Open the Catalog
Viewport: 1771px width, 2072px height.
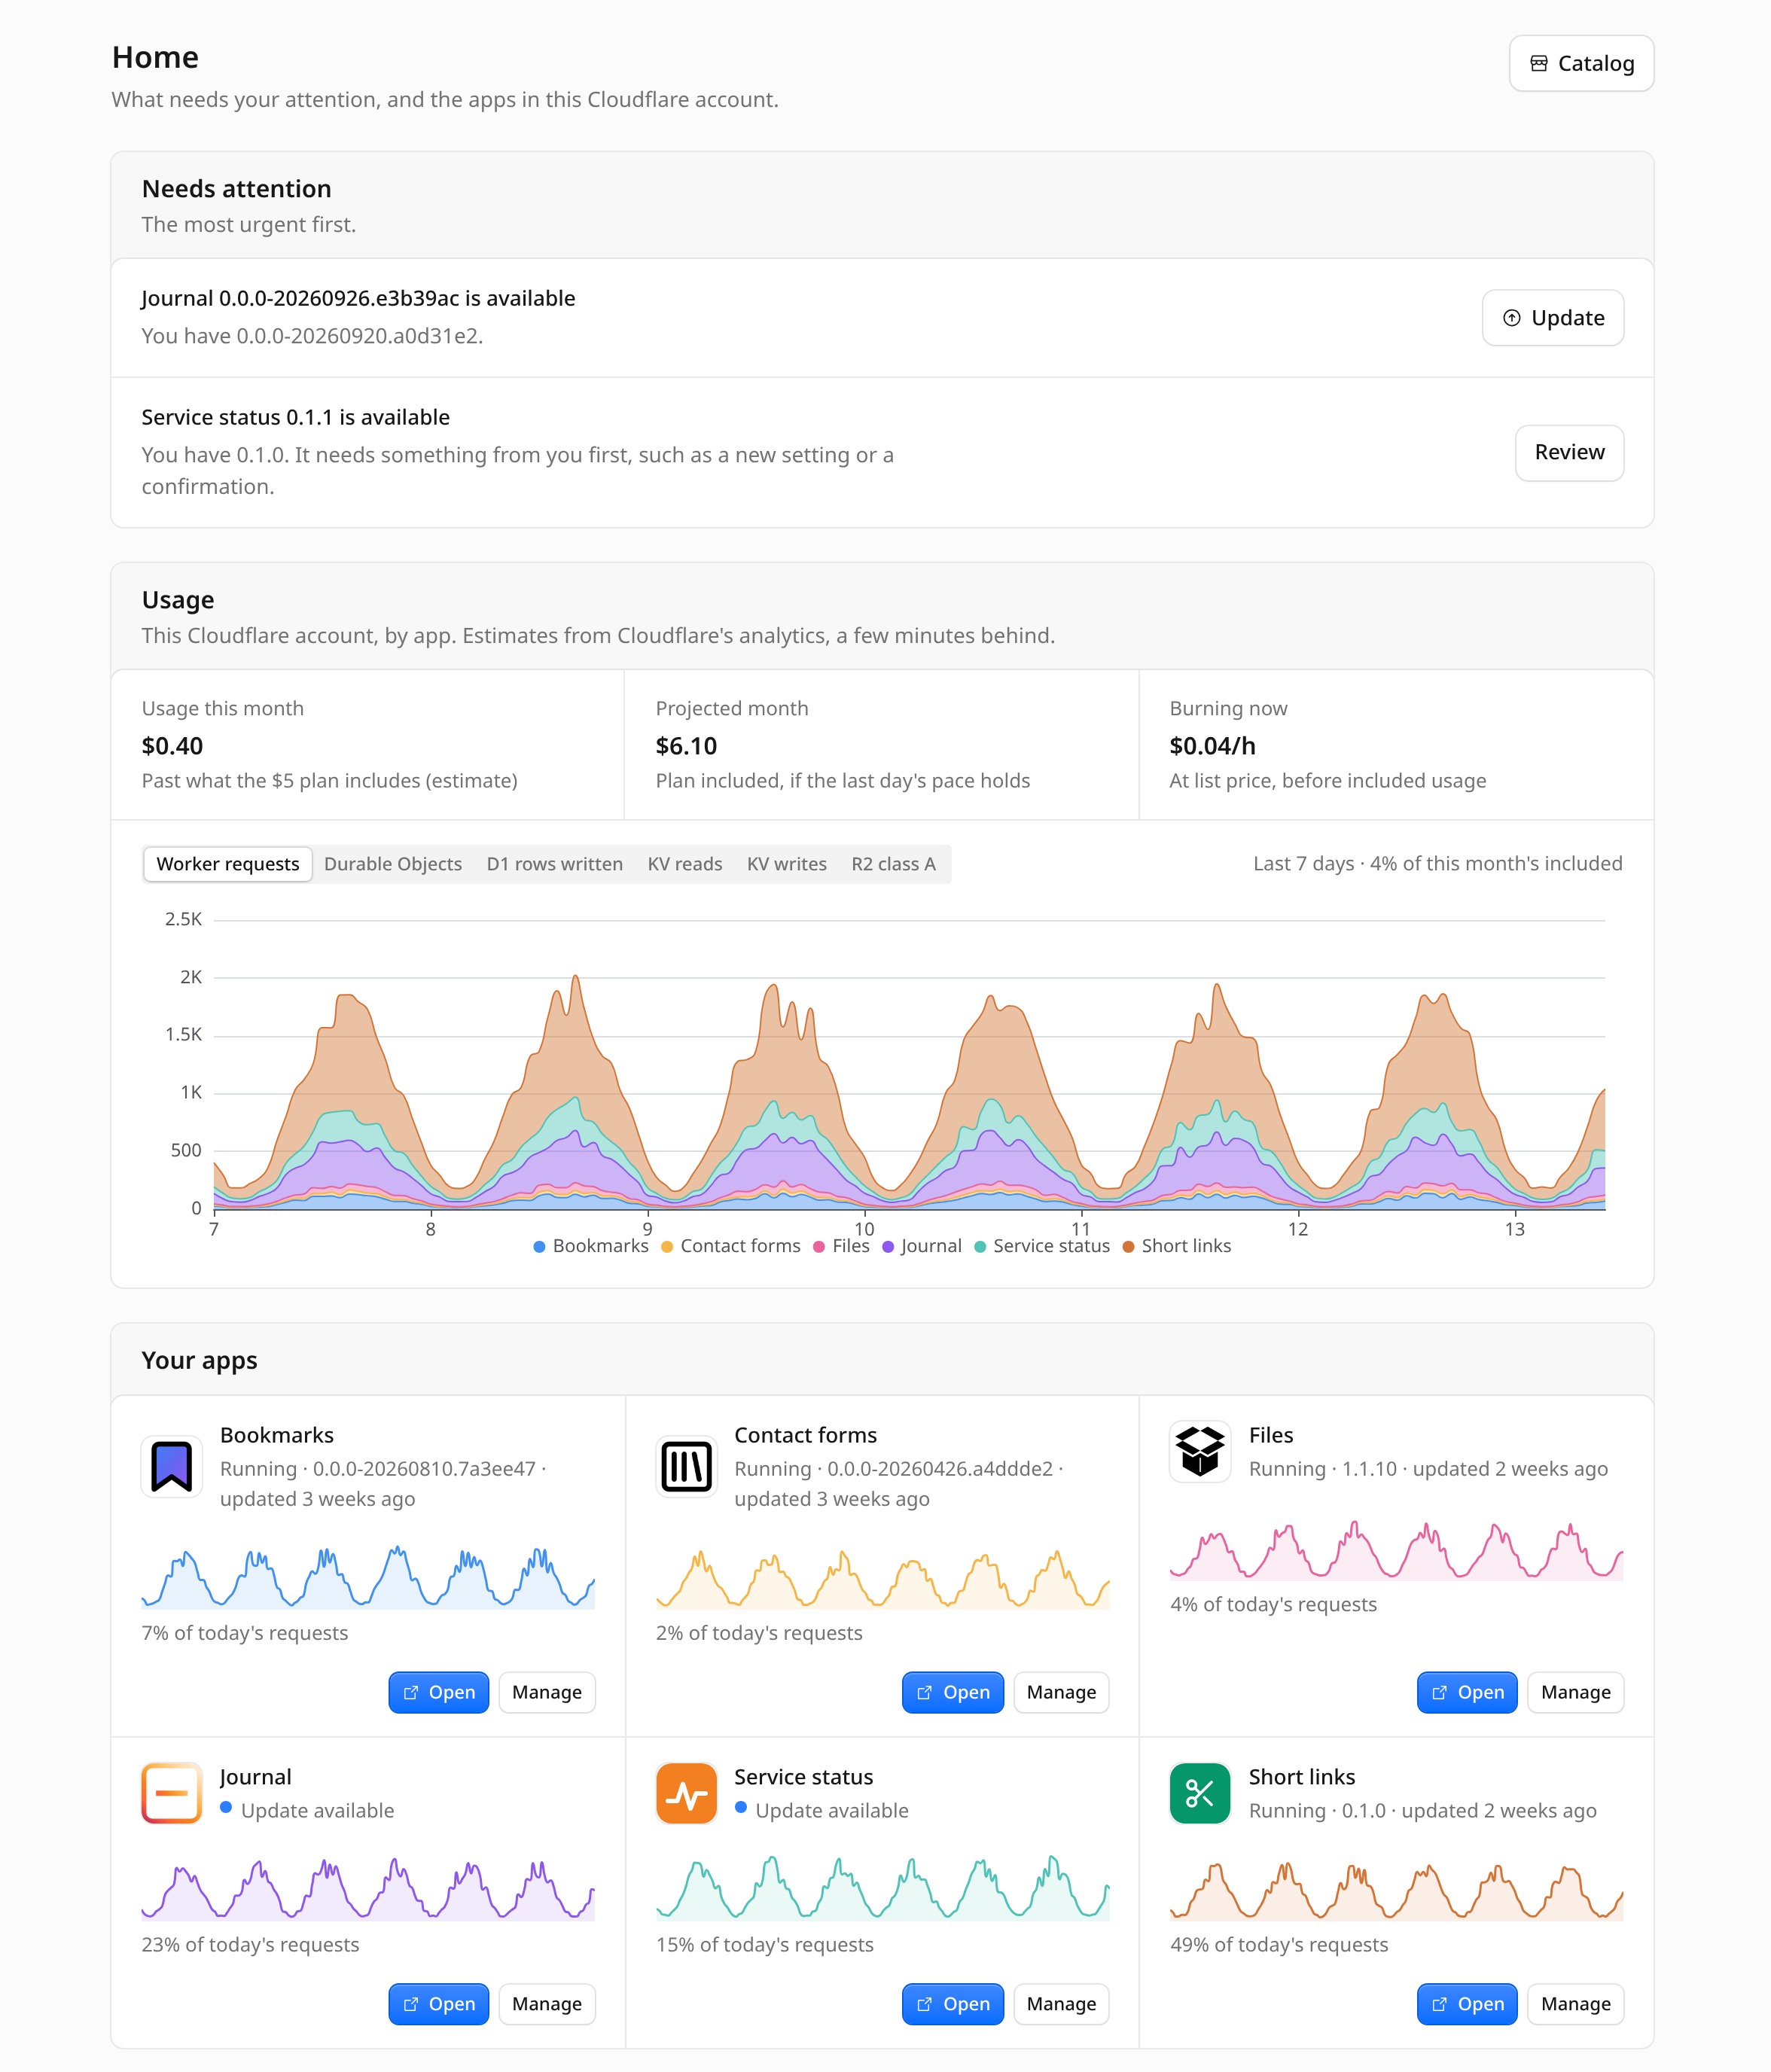1581,64
